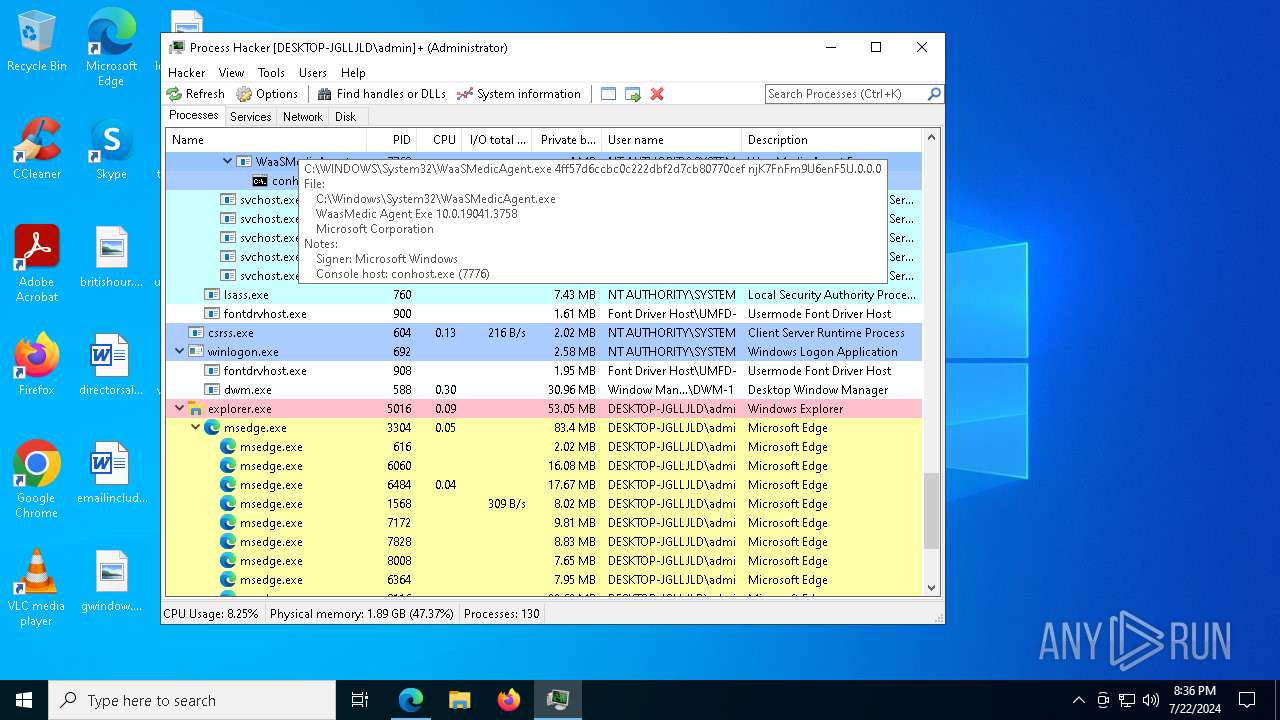Select the csrss.exe process row
1280x720 pixels.
(543, 333)
